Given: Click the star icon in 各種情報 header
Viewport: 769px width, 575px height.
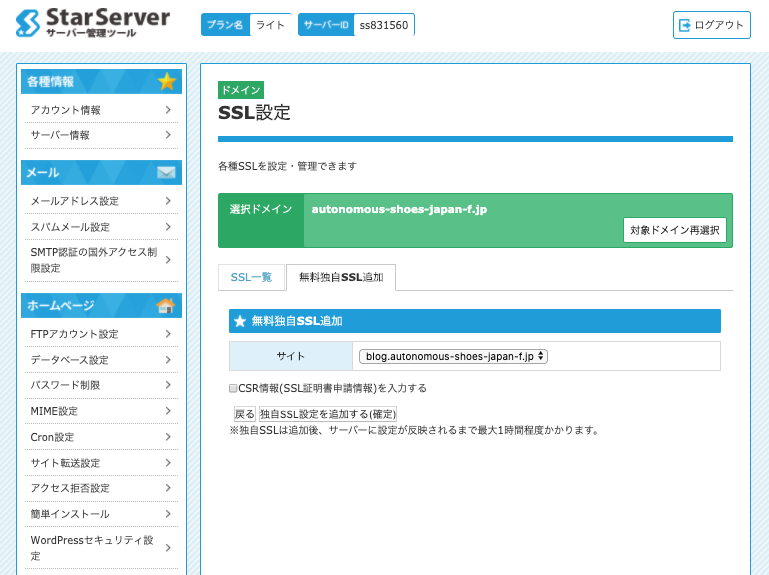Looking at the screenshot, I should (166, 81).
